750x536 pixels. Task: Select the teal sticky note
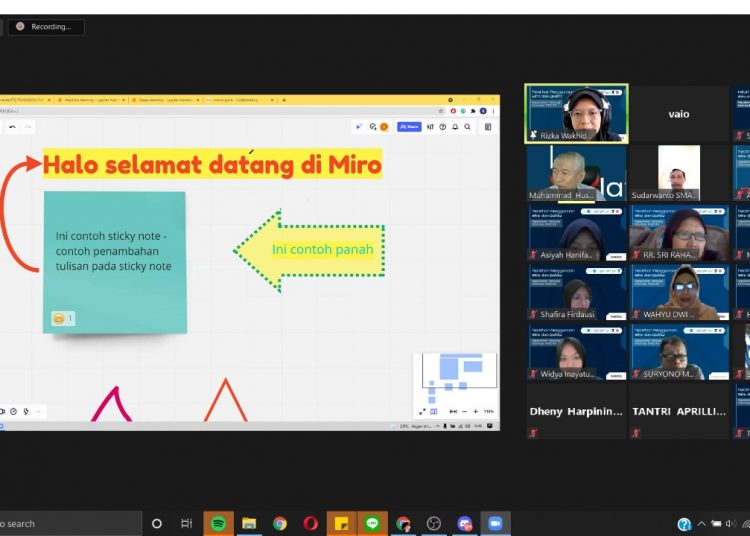[115, 262]
